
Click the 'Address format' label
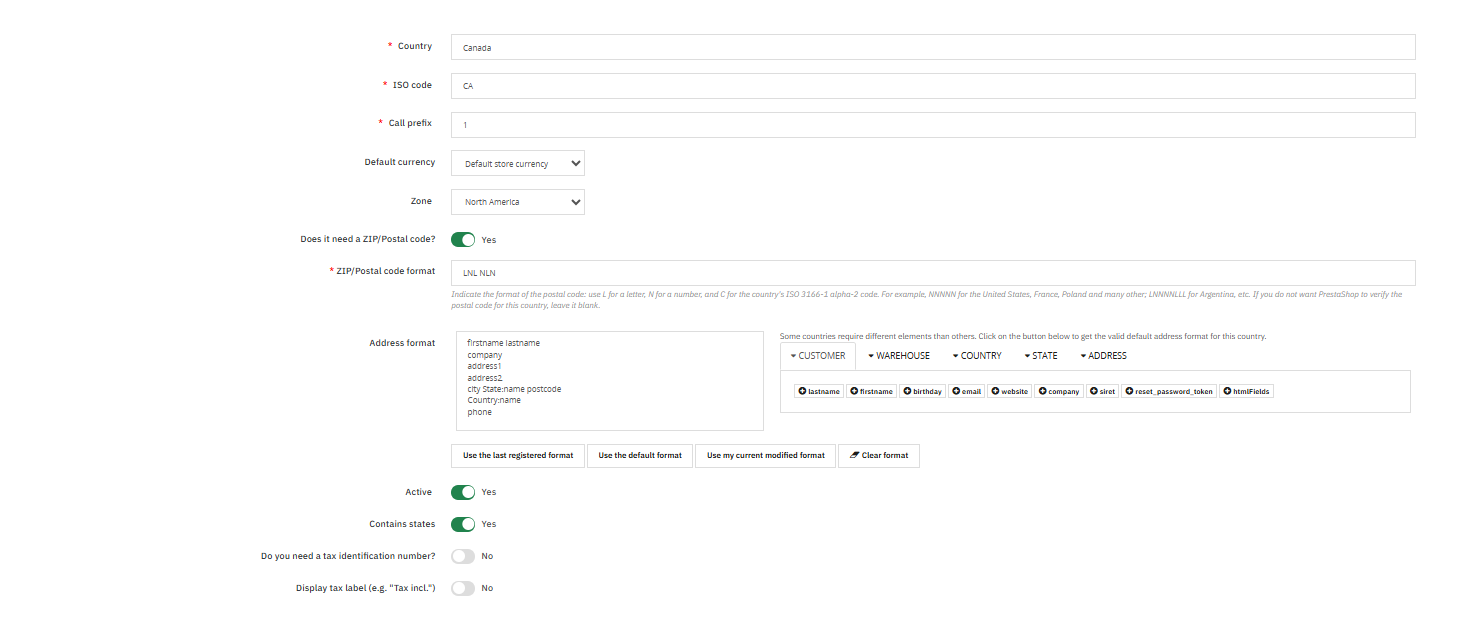402,343
